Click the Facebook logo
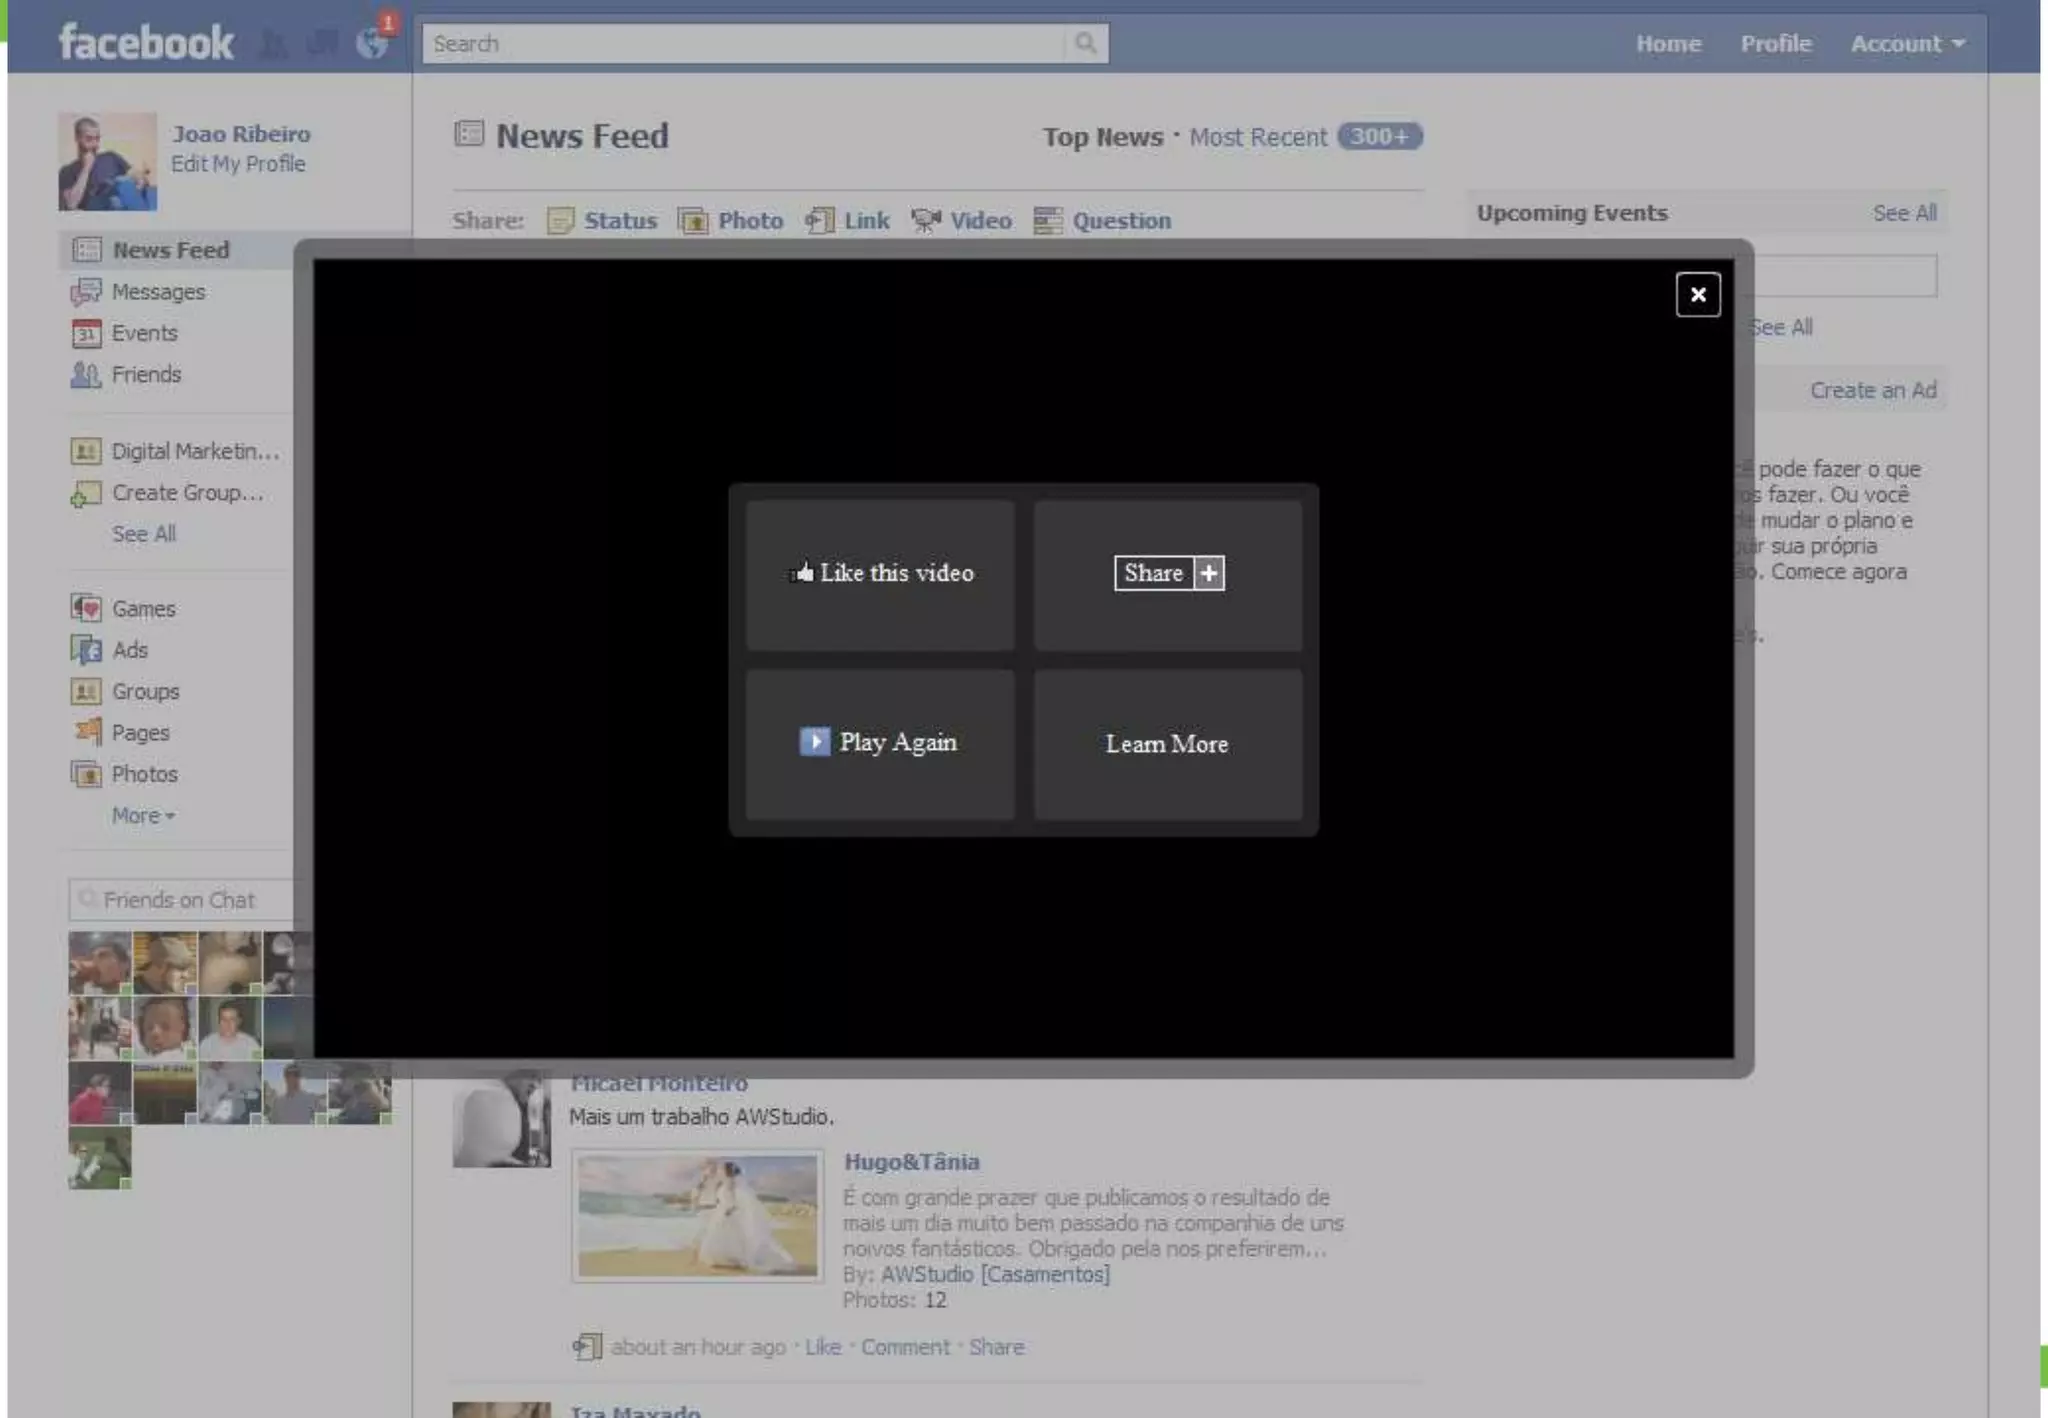The height and width of the screenshot is (1418, 2048). click(x=146, y=43)
